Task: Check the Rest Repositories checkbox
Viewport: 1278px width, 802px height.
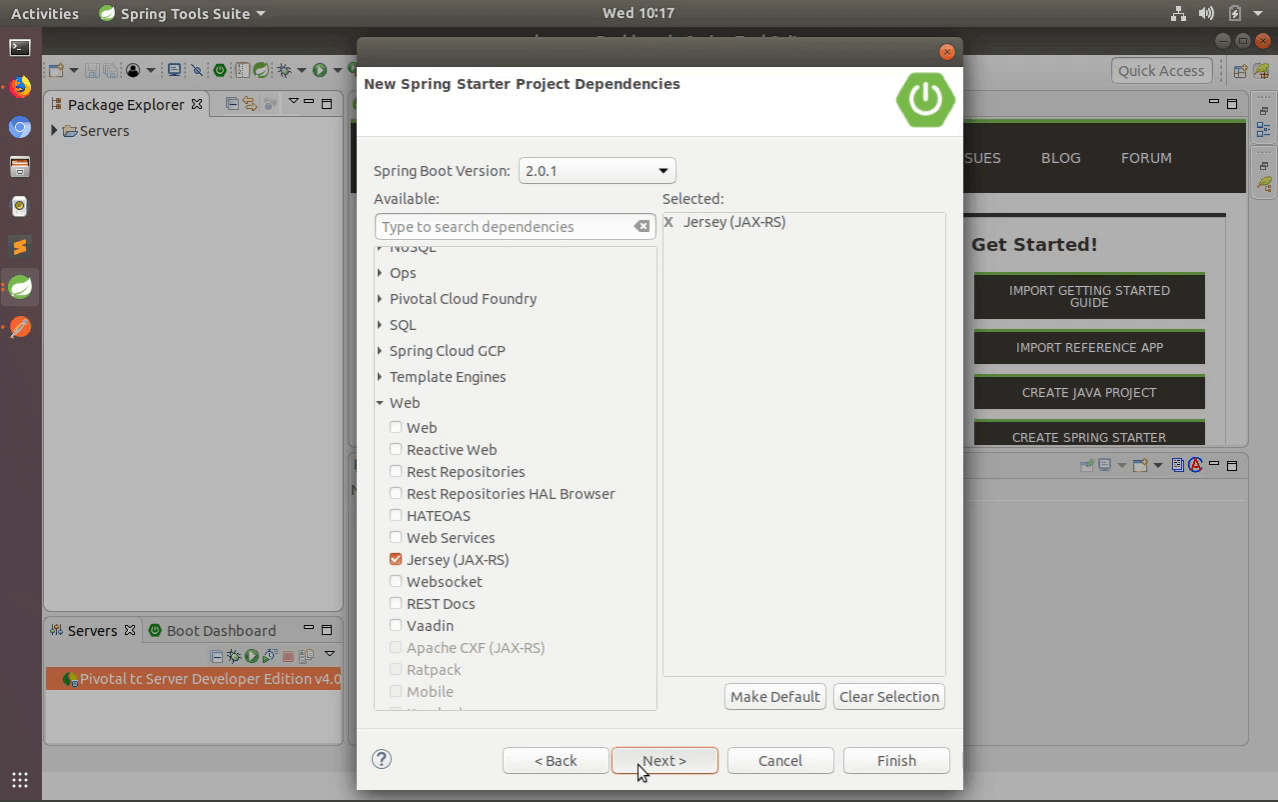Action: [x=396, y=471]
